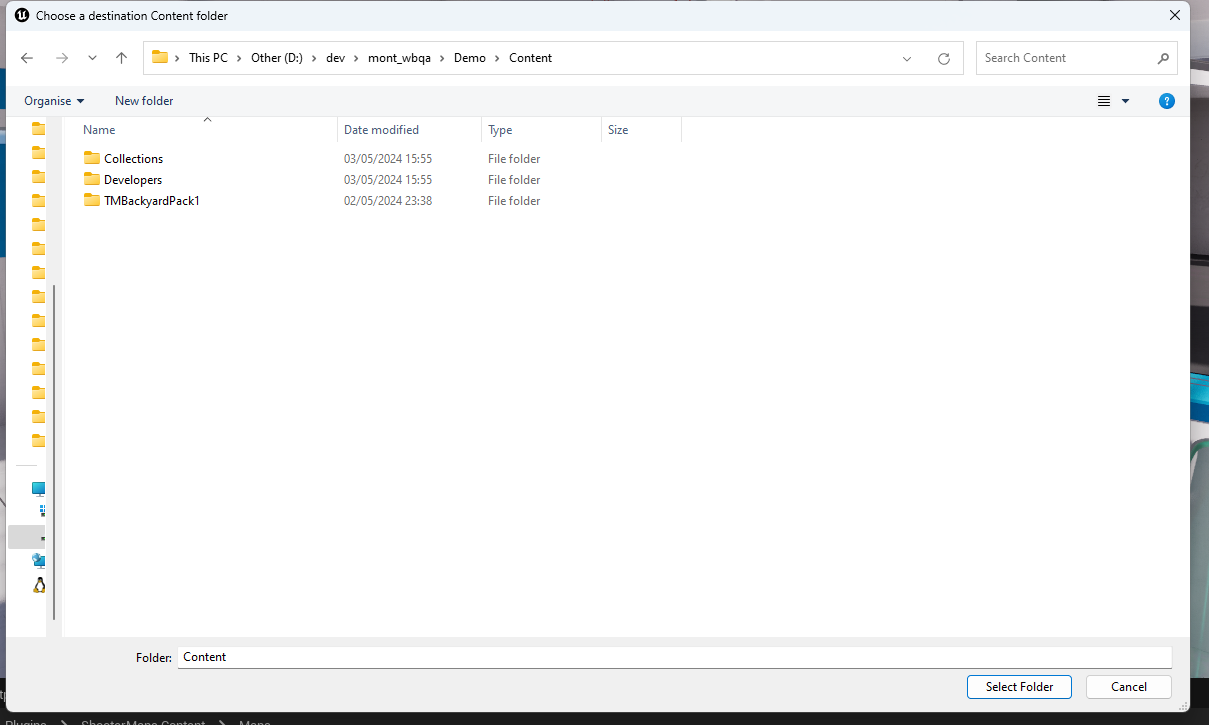Click into the Folder name text field
This screenshot has height=725, width=1209.
point(672,657)
